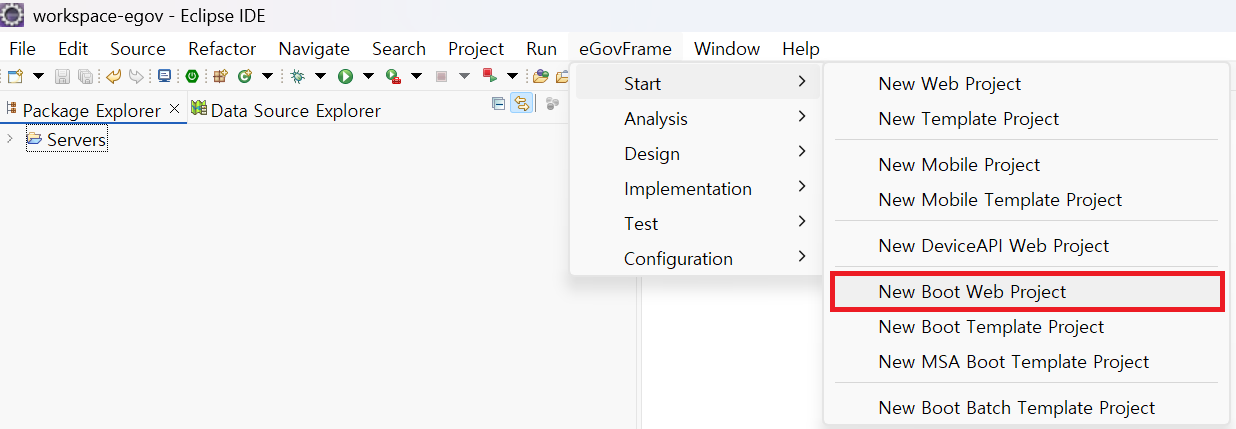Click the Save icon in toolbar
The width and height of the screenshot is (1236, 429).
click(x=62, y=76)
